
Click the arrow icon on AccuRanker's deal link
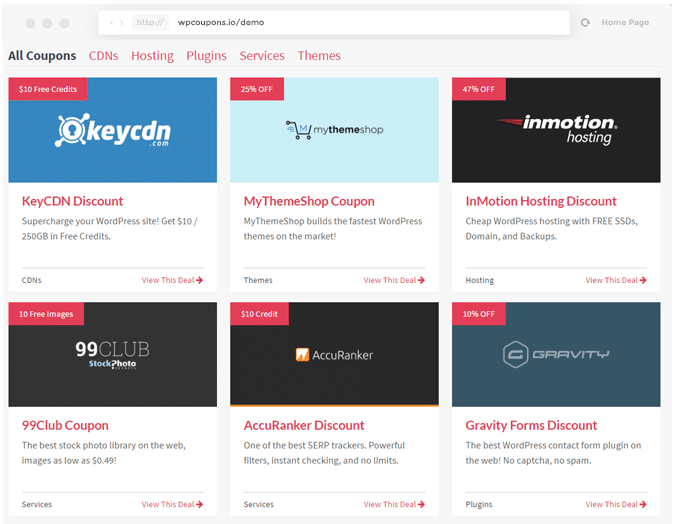[x=421, y=504]
